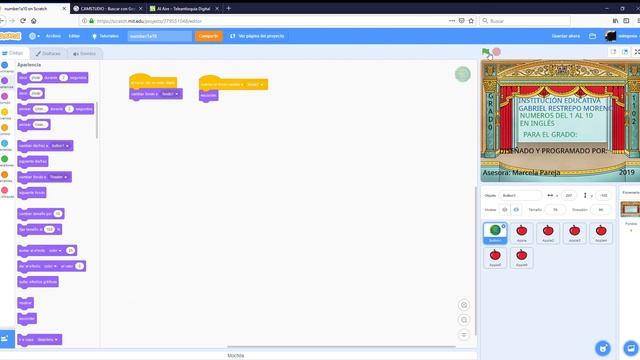Open the Mochila bar at the bottom
The height and width of the screenshot is (360, 640).
click(x=236, y=356)
